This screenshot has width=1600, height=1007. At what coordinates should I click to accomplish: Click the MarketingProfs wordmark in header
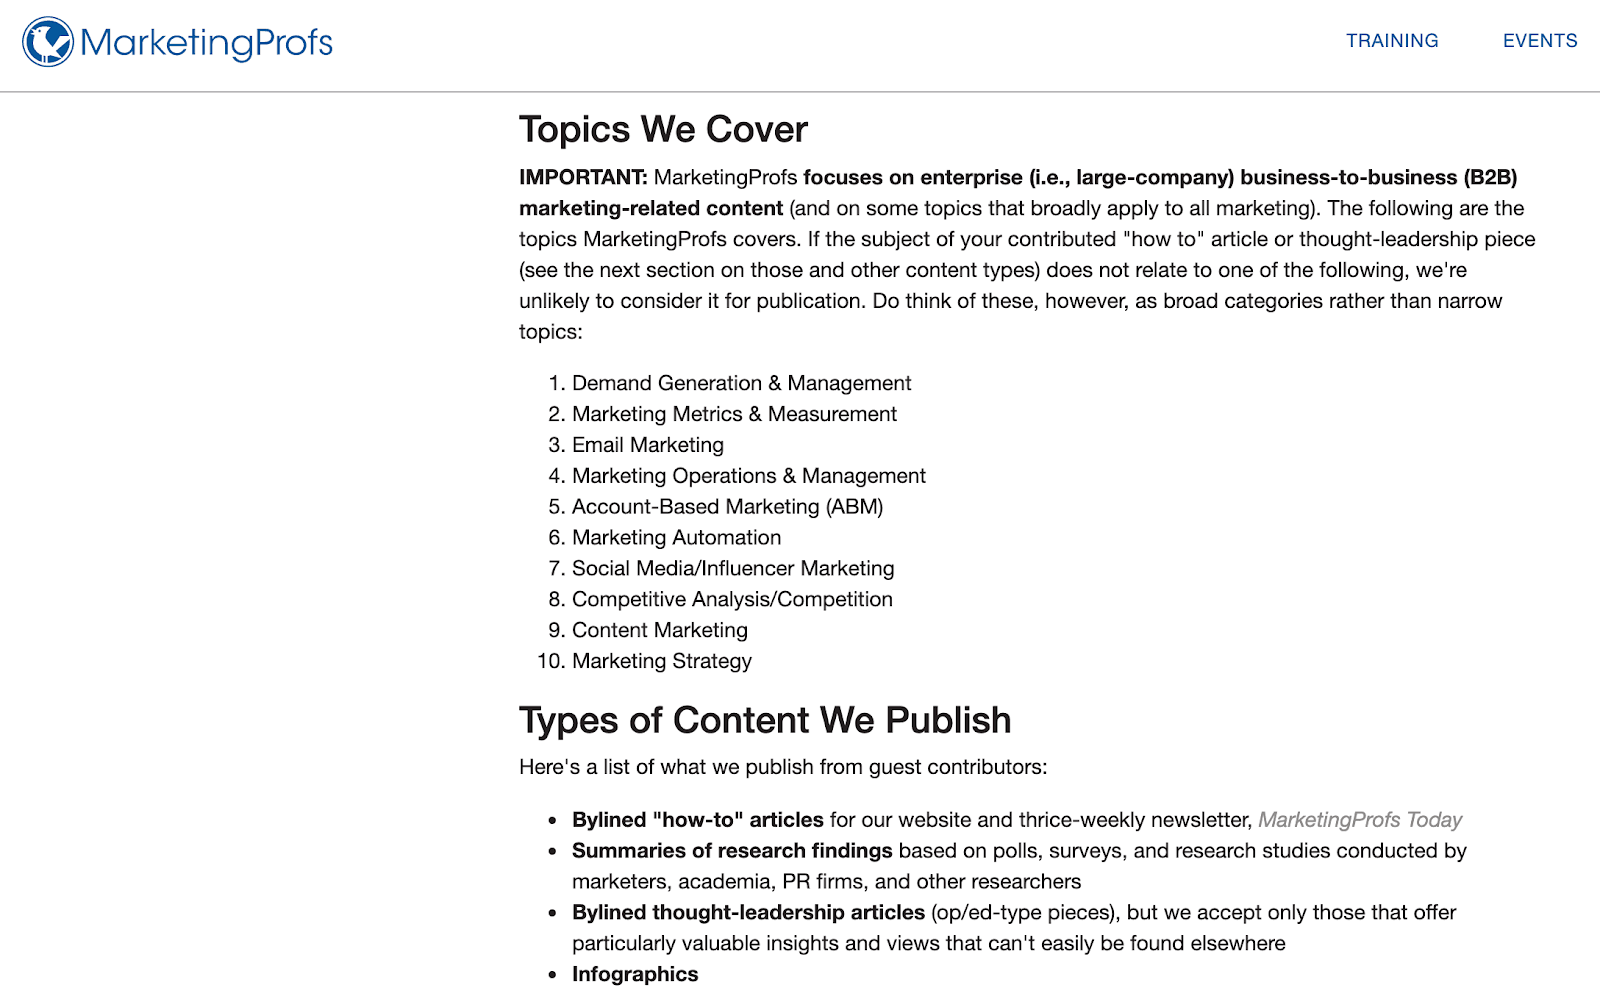(x=207, y=42)
